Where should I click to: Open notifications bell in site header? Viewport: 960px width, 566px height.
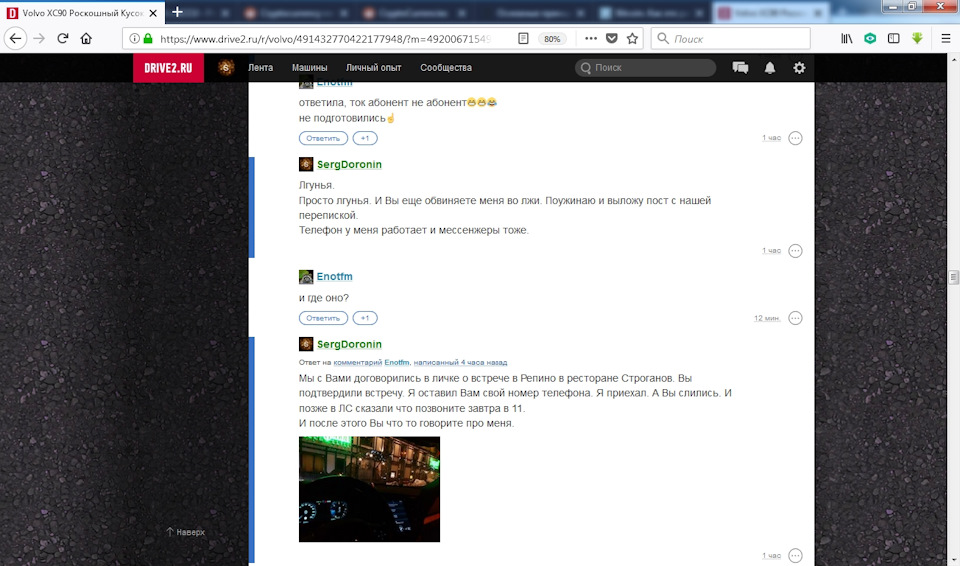[x=770, y=68]
